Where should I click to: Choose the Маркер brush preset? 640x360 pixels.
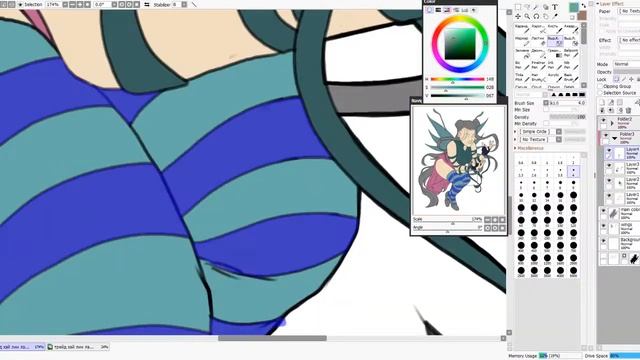pyautogui.click(x=522, y=41)
